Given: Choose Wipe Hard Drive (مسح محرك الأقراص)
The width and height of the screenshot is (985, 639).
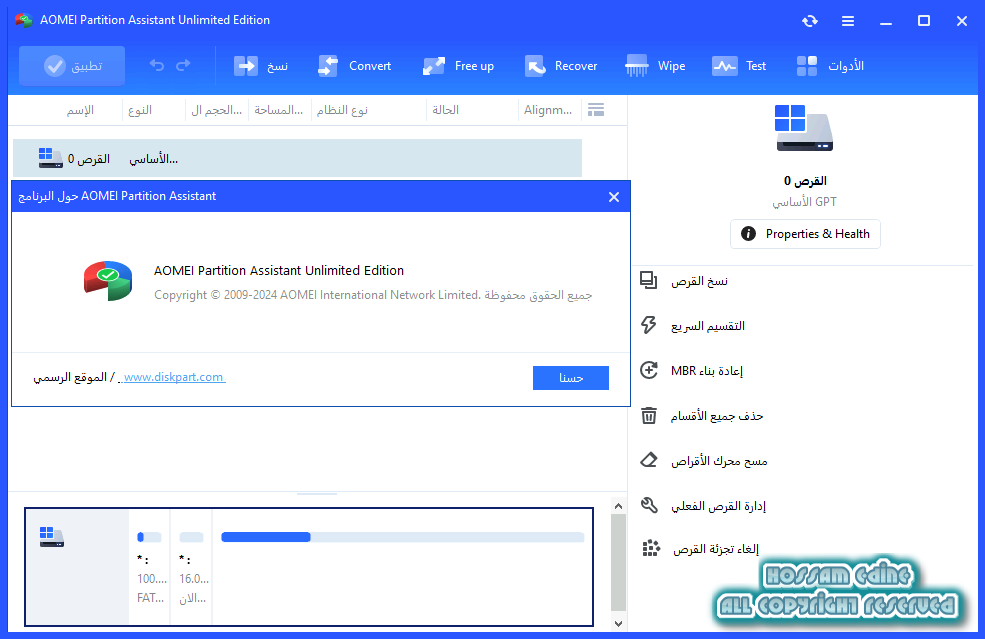Looking at the screenshot, I should (x=704, y=461).
